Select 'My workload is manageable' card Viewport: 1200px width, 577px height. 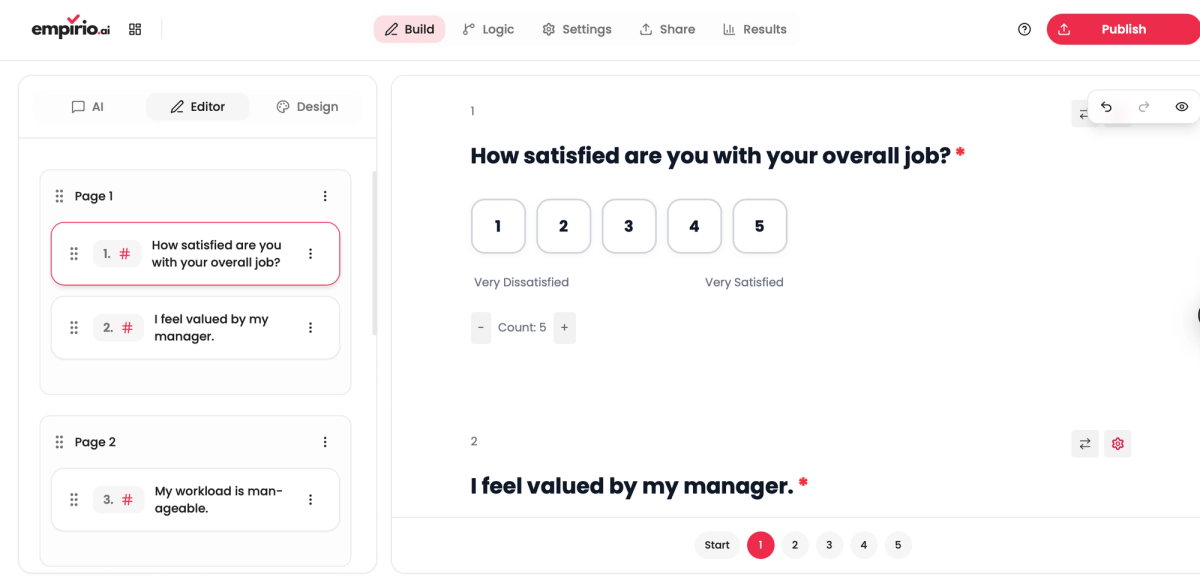195,500
